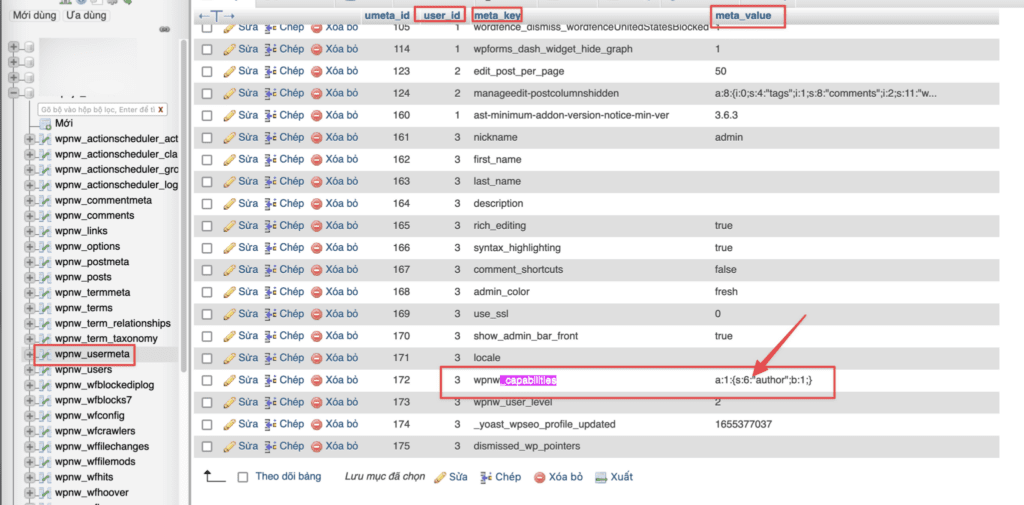This screenshot has width=1024, height=505.
Task: Expand the wpnw_wfconfig tree node
Action: [x=29, y=415]
